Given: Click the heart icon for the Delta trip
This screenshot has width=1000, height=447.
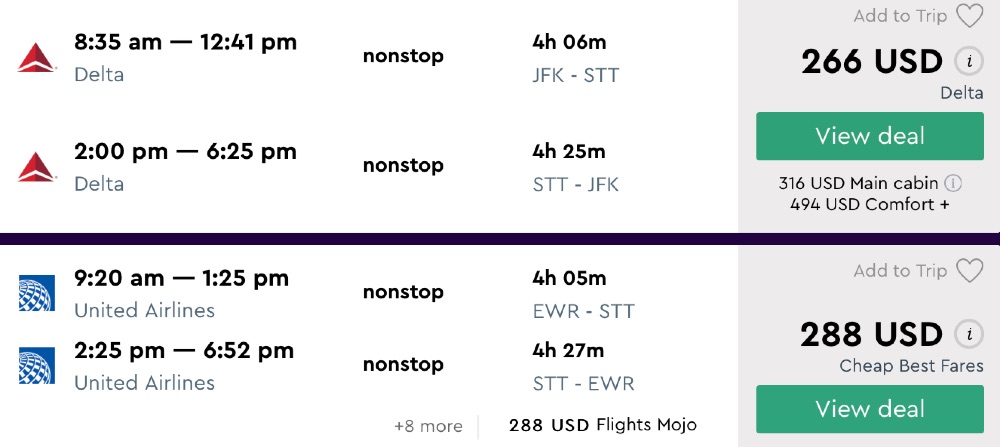Looking at the screenshot, I should (x=969, y=16).
